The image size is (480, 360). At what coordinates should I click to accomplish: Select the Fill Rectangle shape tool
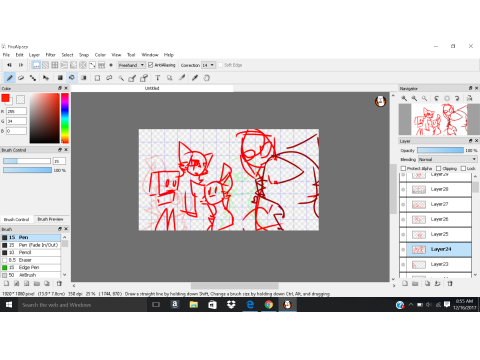coord(60,78)
